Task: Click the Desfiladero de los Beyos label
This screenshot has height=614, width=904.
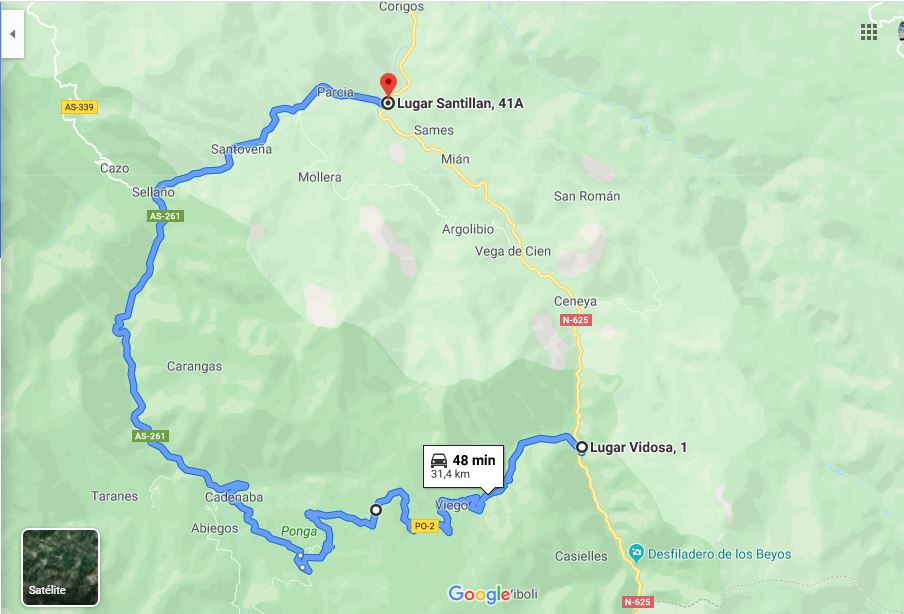Action: pos(720,554)
